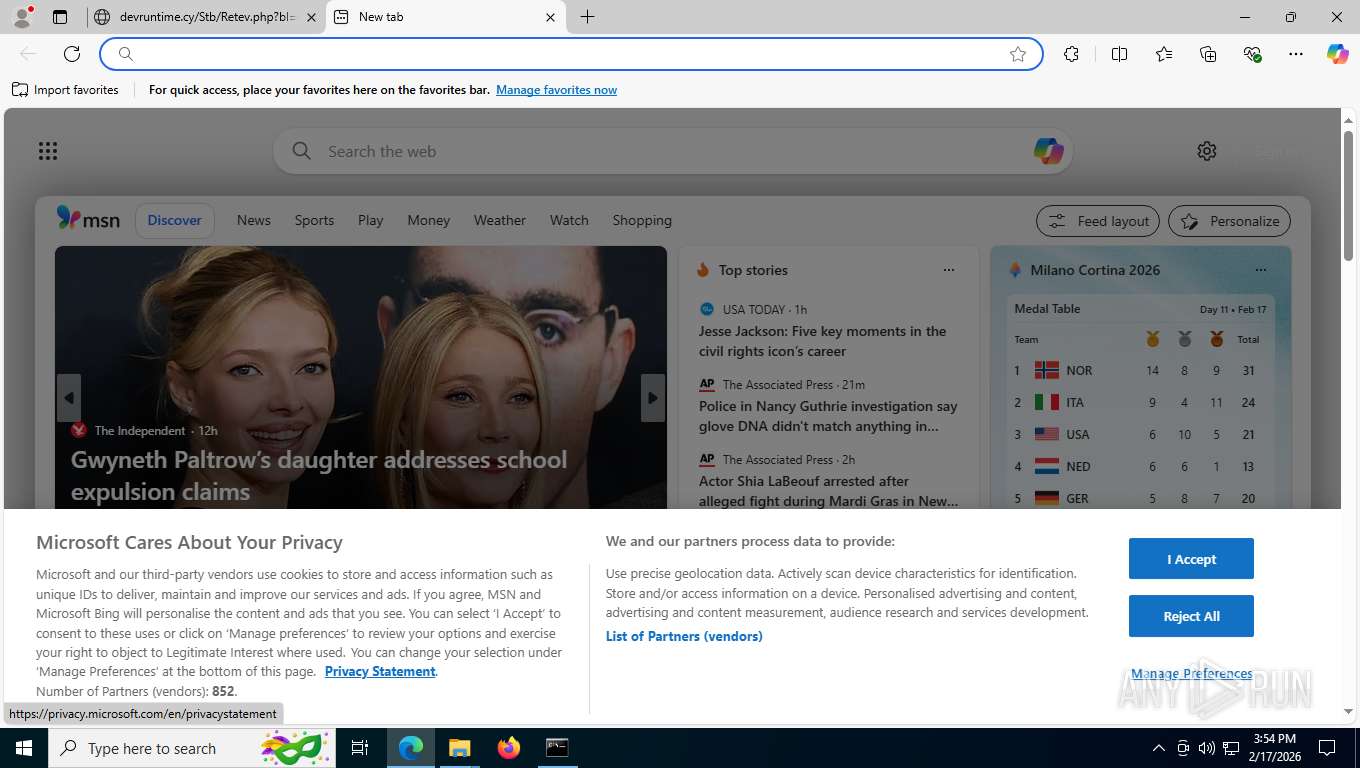This screenshot has height=768, width=1360.
Task: Open Browser essentials heart icon
Action: (x=1252, y=54)
